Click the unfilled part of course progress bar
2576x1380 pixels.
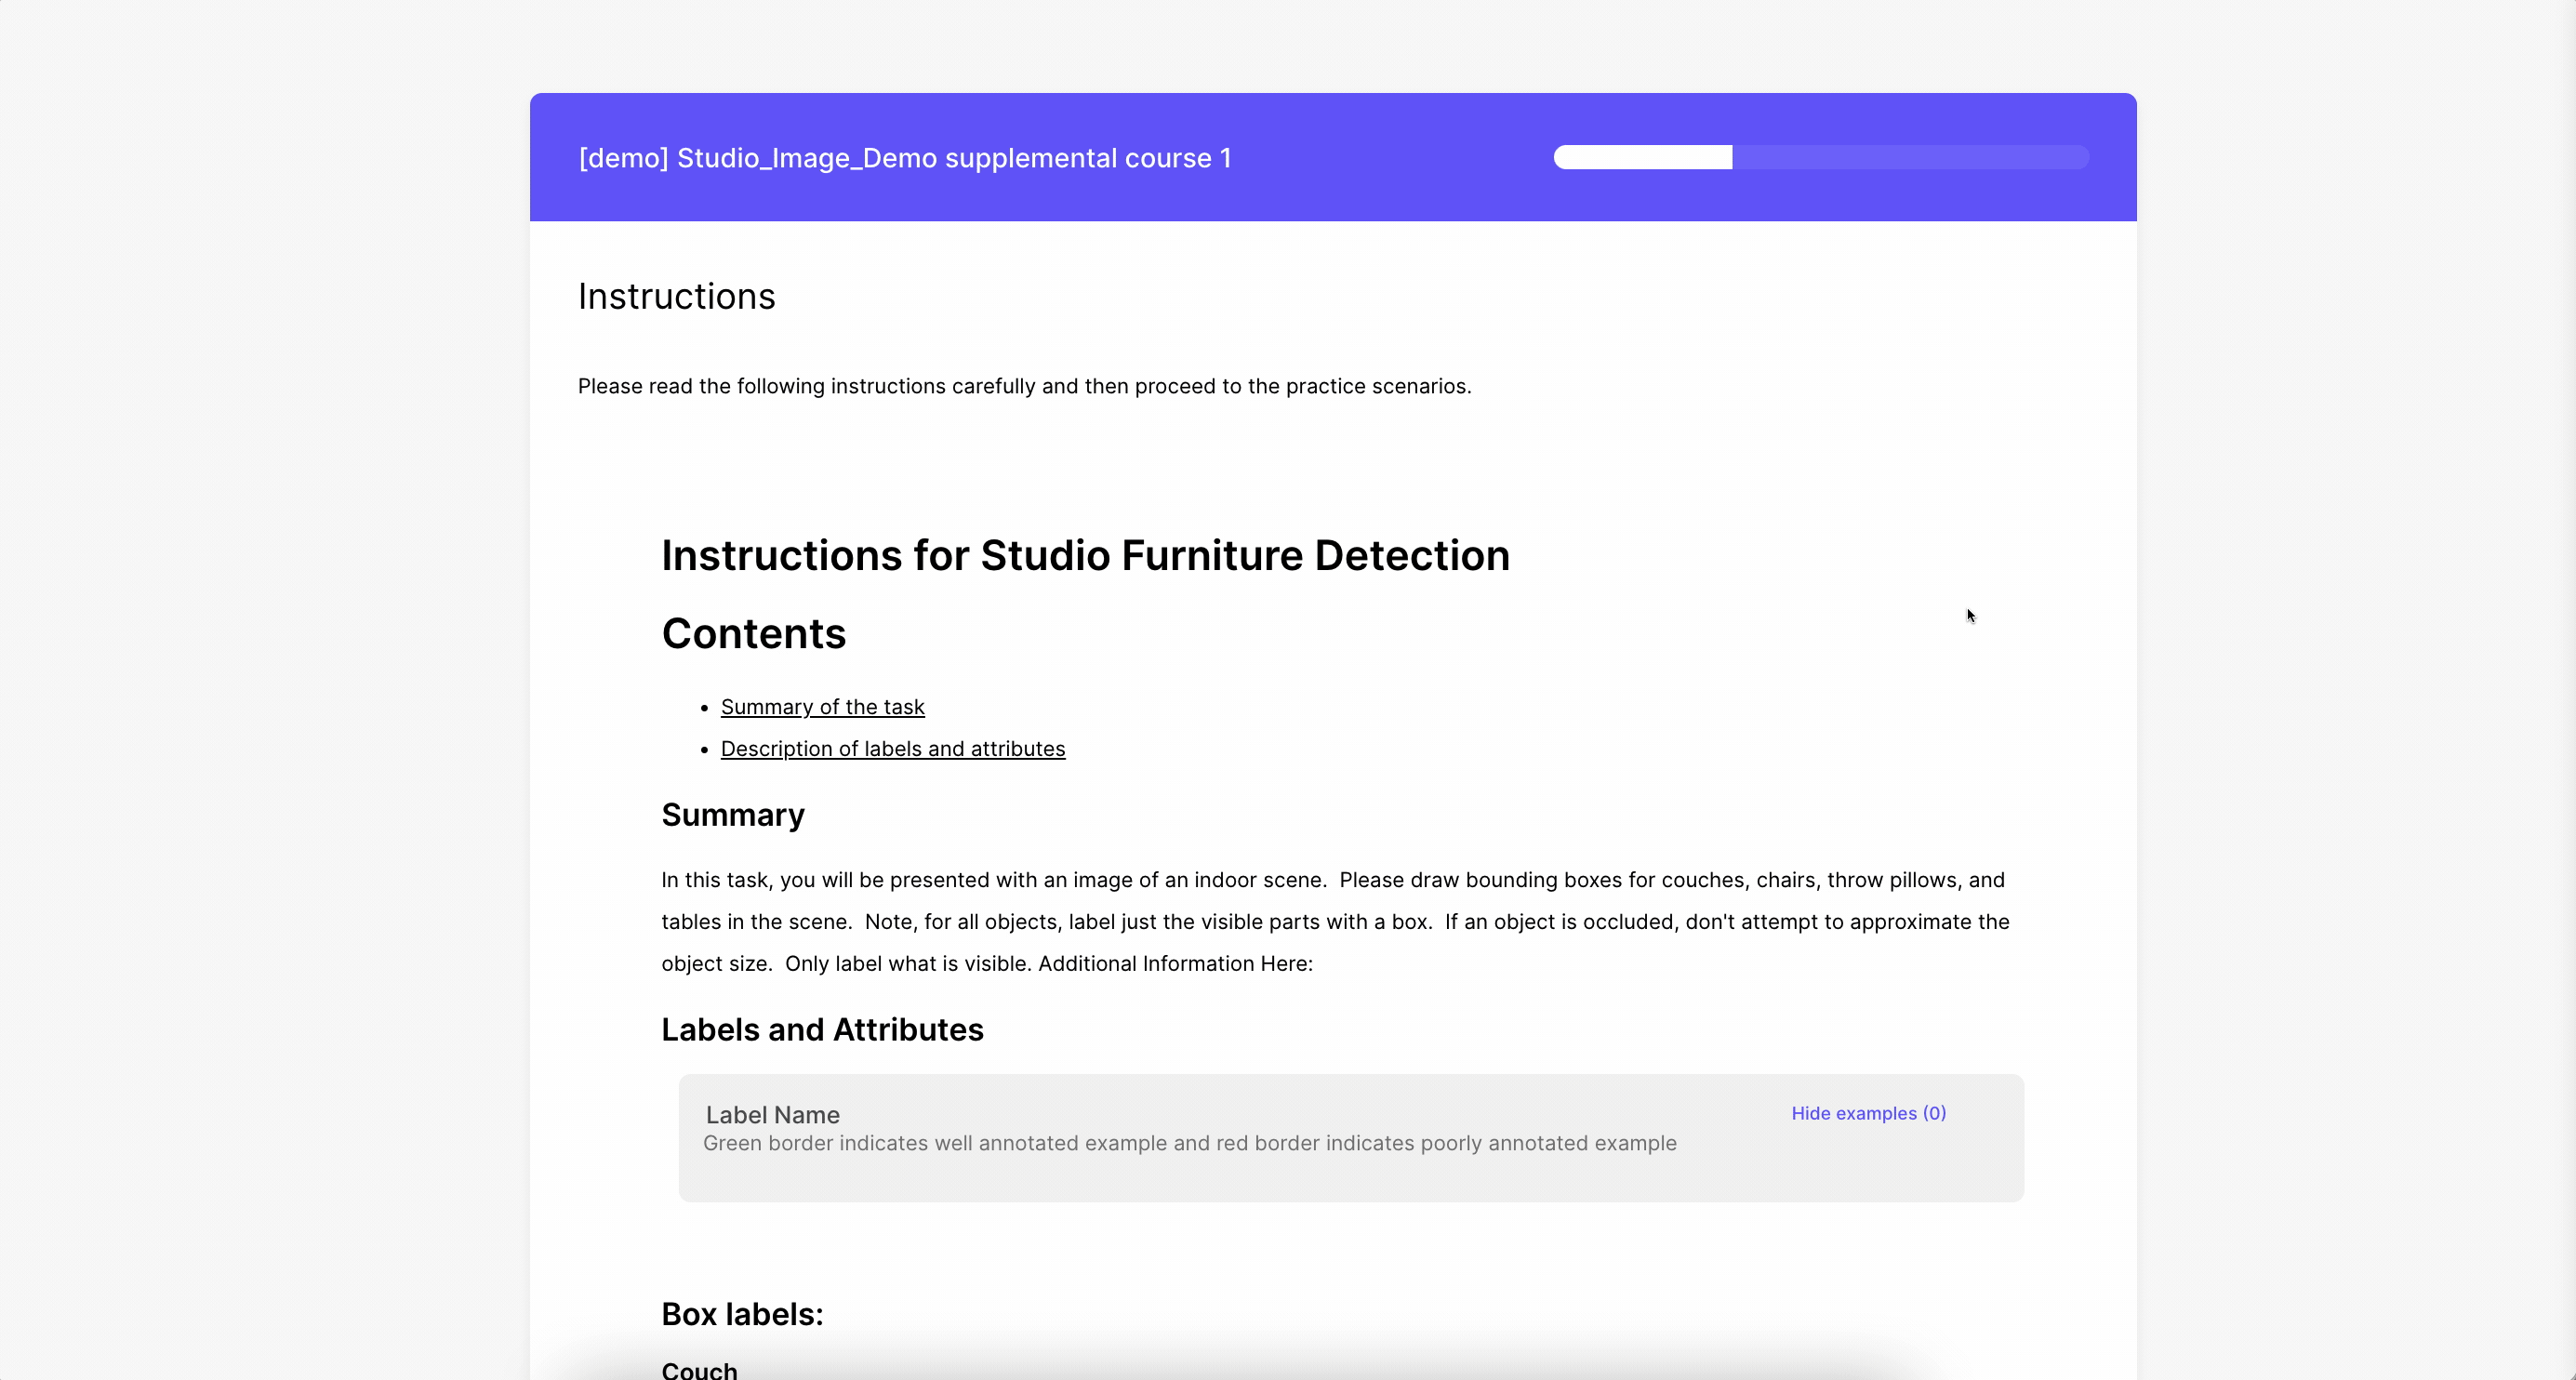point(1910,157)
